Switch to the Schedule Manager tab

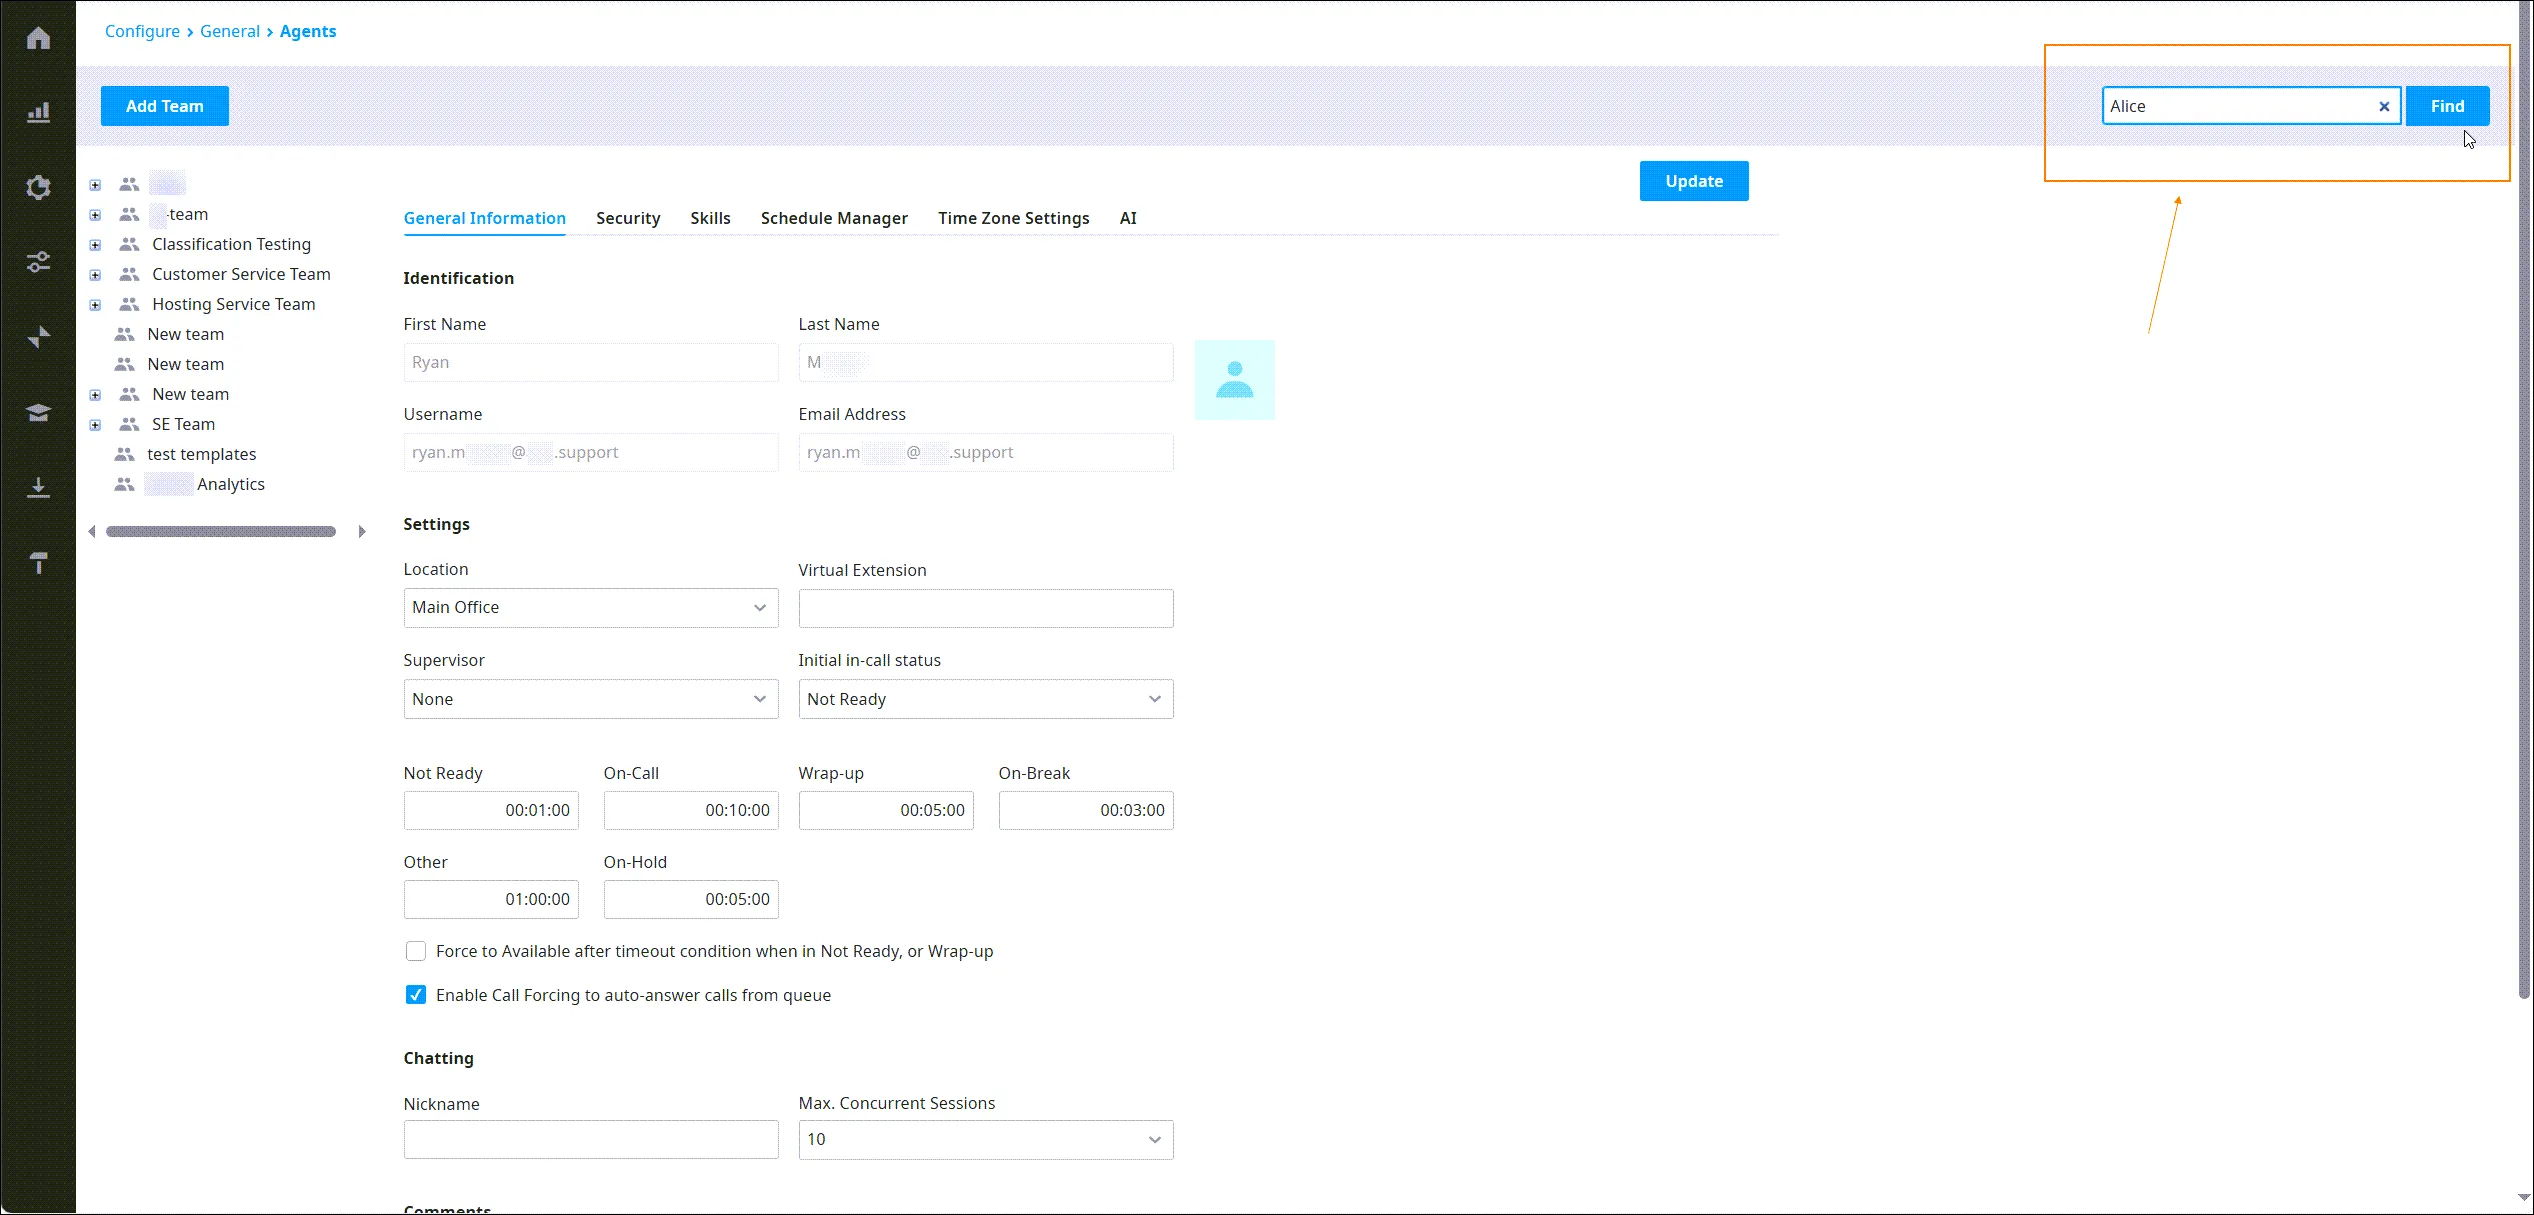[834, 218]
